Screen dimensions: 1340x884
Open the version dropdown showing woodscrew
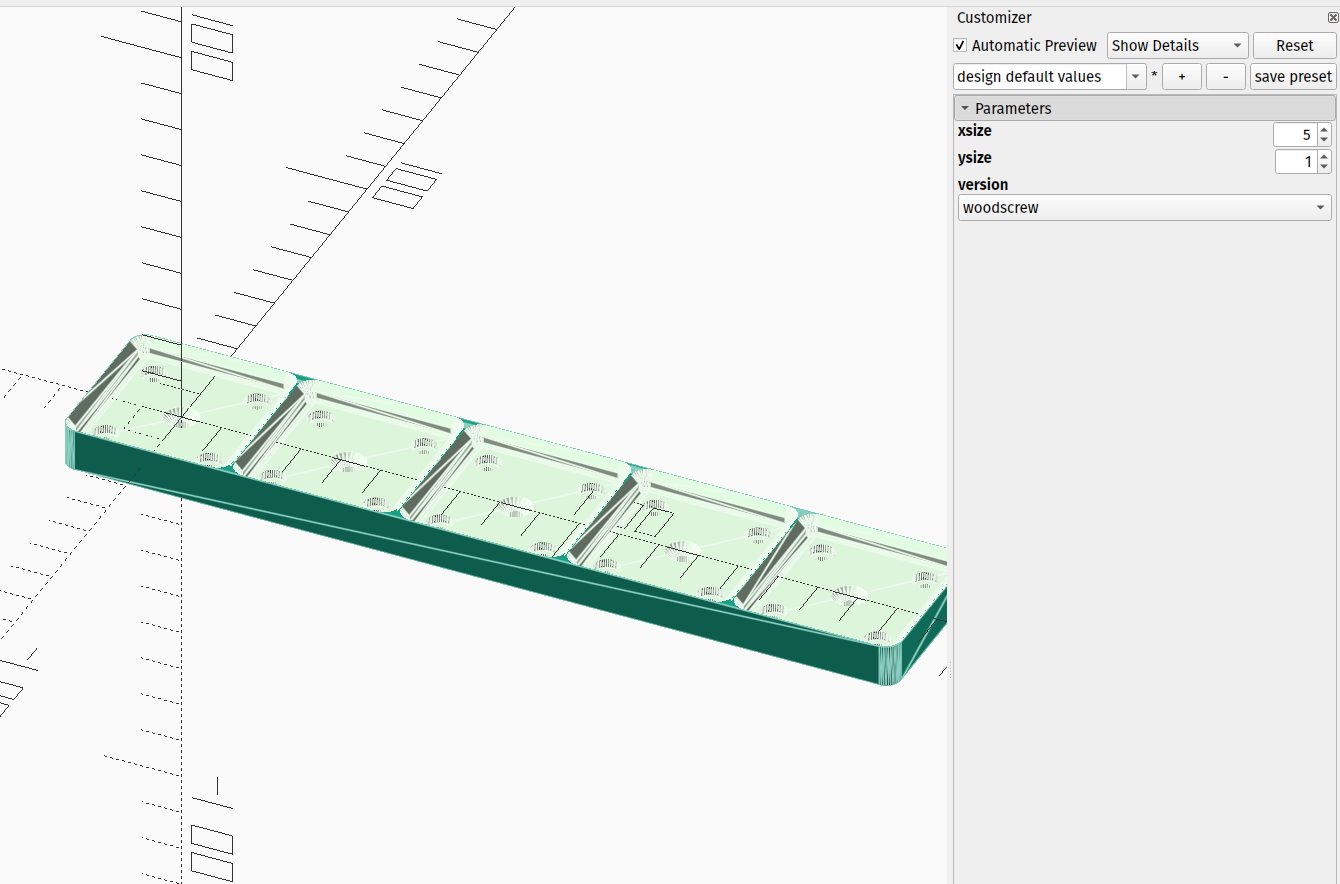click(x=1144, y=207)
